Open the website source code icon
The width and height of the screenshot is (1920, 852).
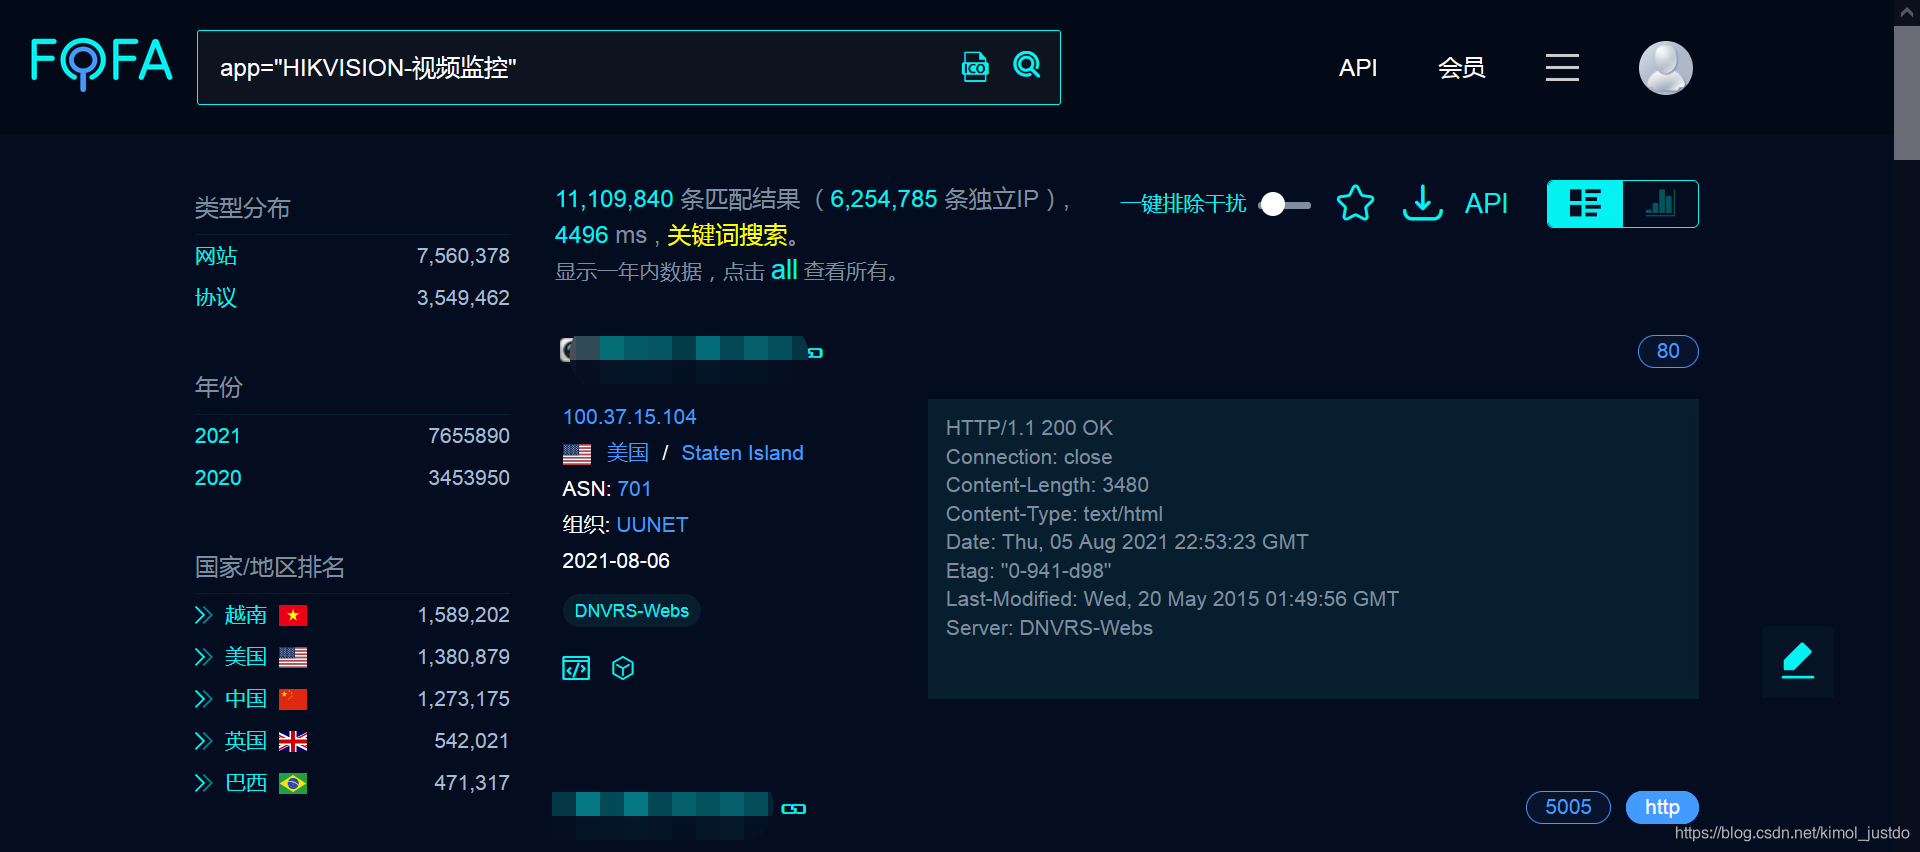click(576, 668)
